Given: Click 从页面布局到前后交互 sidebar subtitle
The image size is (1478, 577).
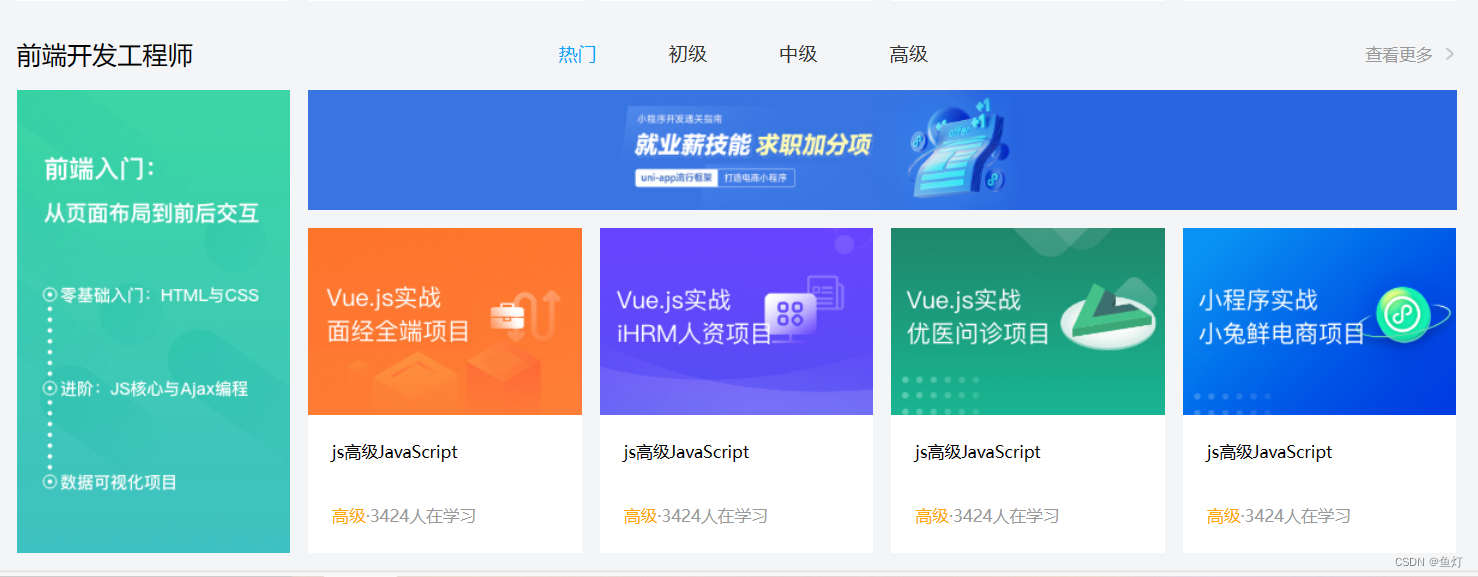Looking at the screenshot, I should pos(151,213).
